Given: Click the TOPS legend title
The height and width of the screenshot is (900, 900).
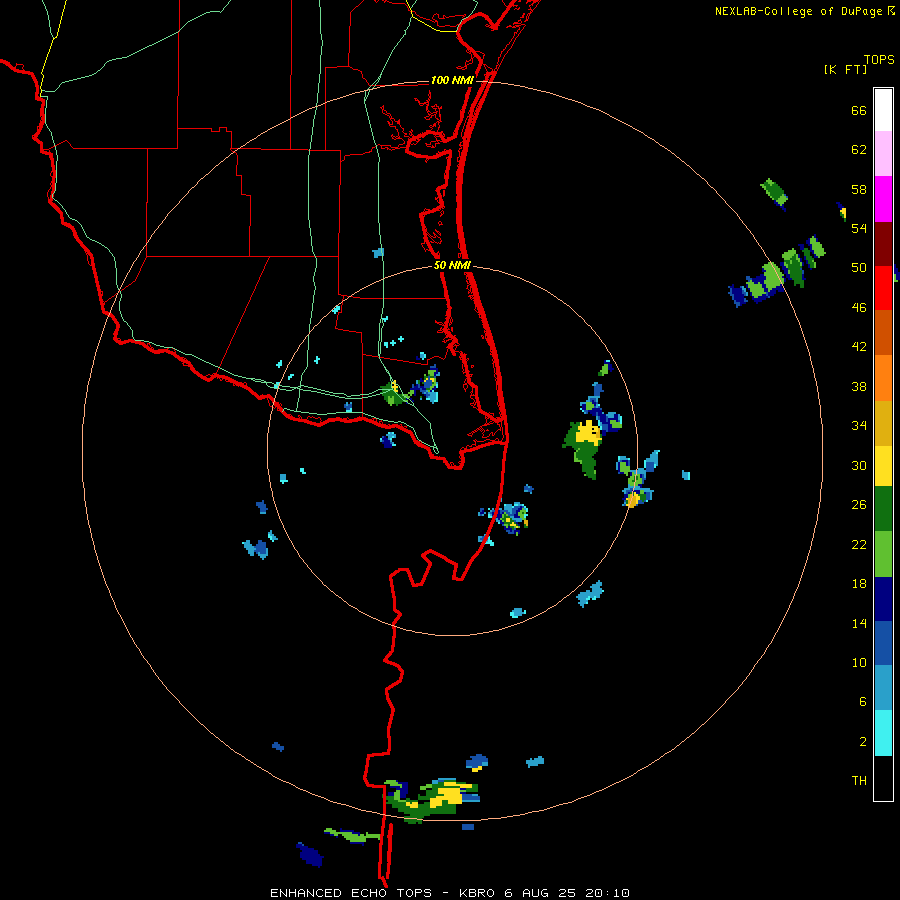Looking at the screenshot, I should pos(879,60).
